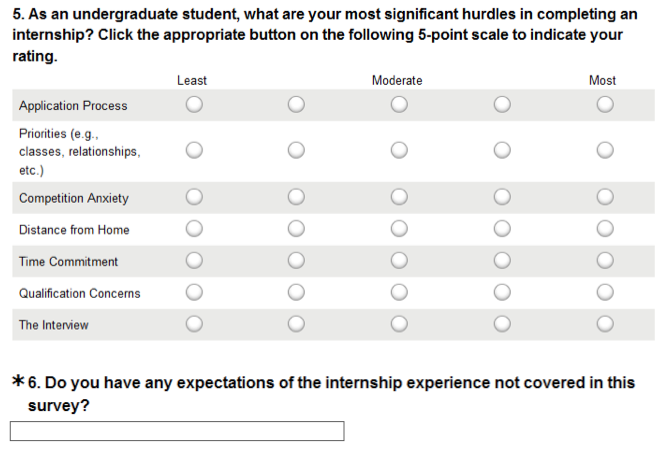
Task: Select Most for Application Process
Action: point(605,104)
